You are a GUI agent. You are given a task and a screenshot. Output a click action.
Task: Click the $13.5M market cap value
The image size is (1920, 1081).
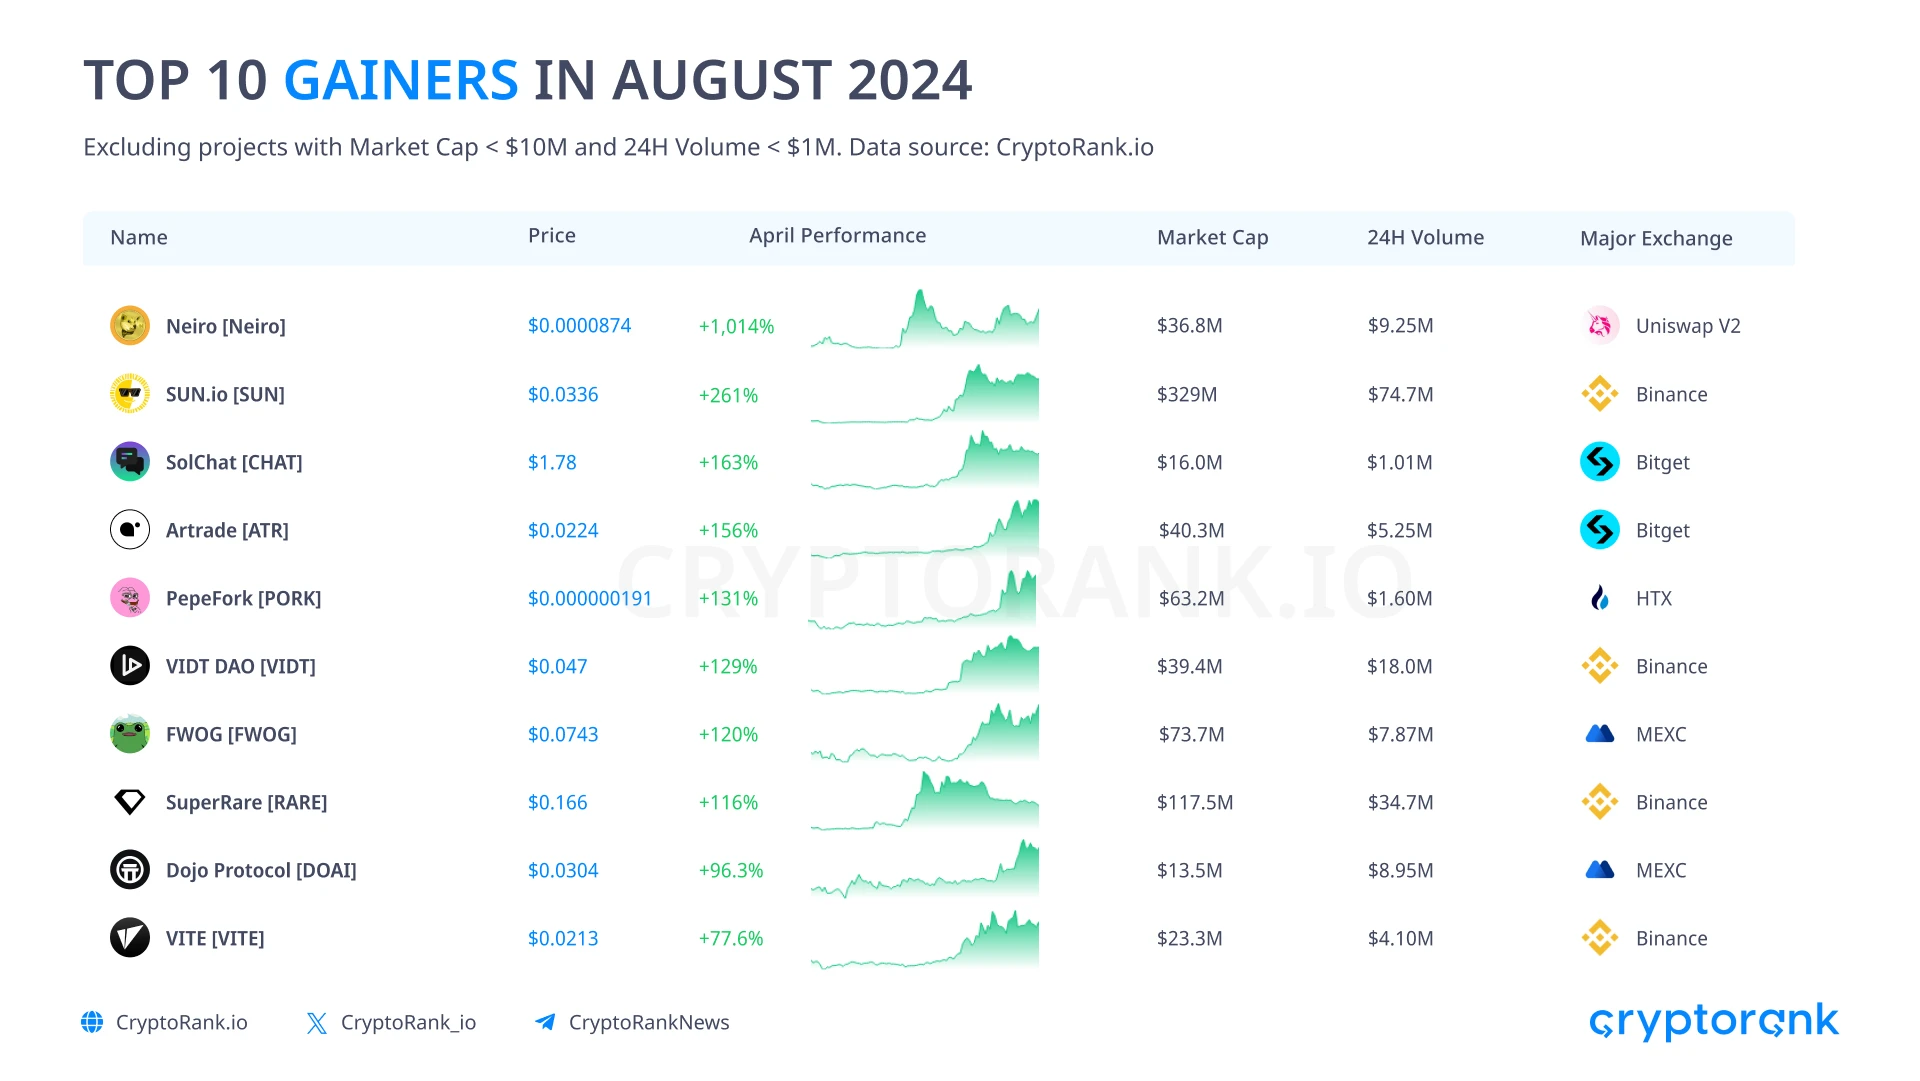1190,870
